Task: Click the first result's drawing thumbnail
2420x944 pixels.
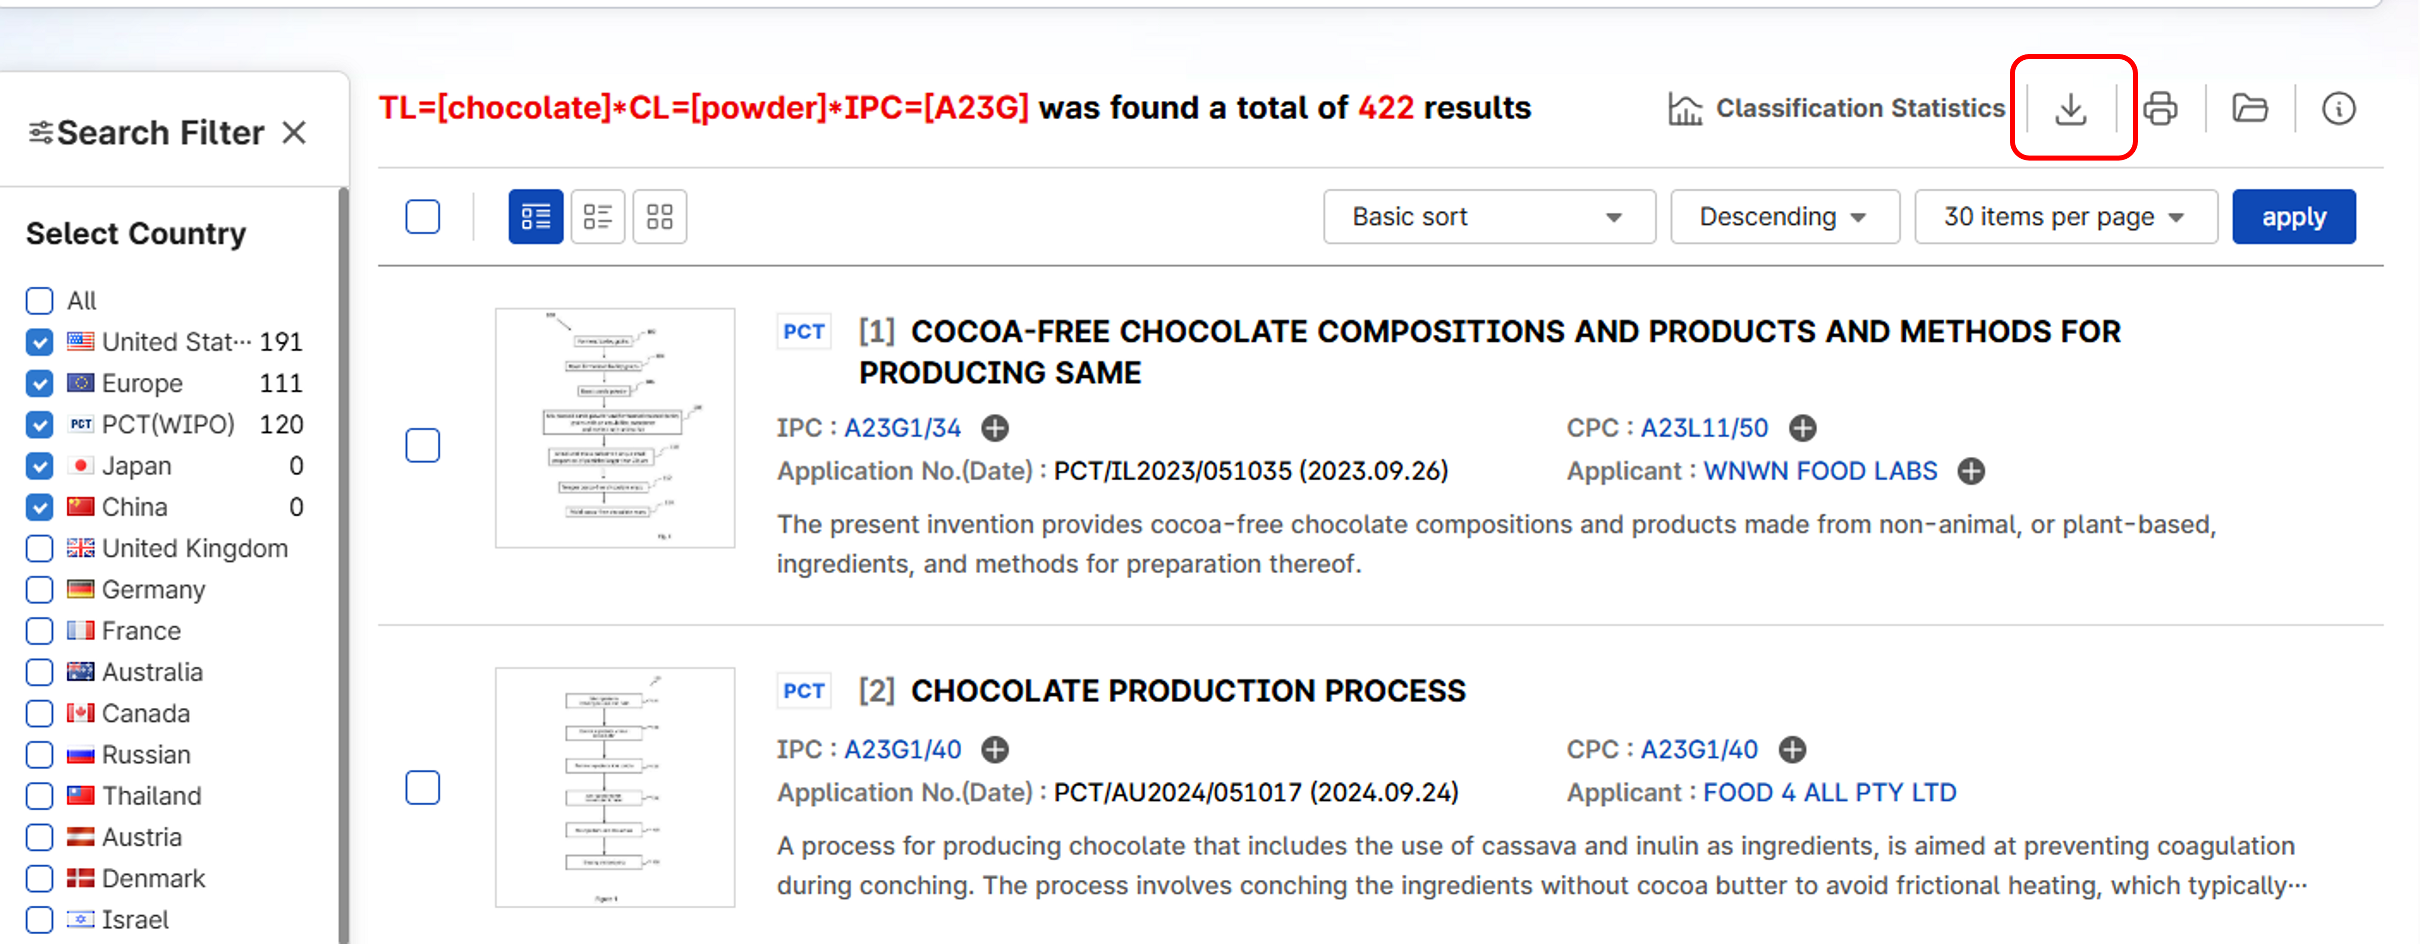Action: coord(615,428)
